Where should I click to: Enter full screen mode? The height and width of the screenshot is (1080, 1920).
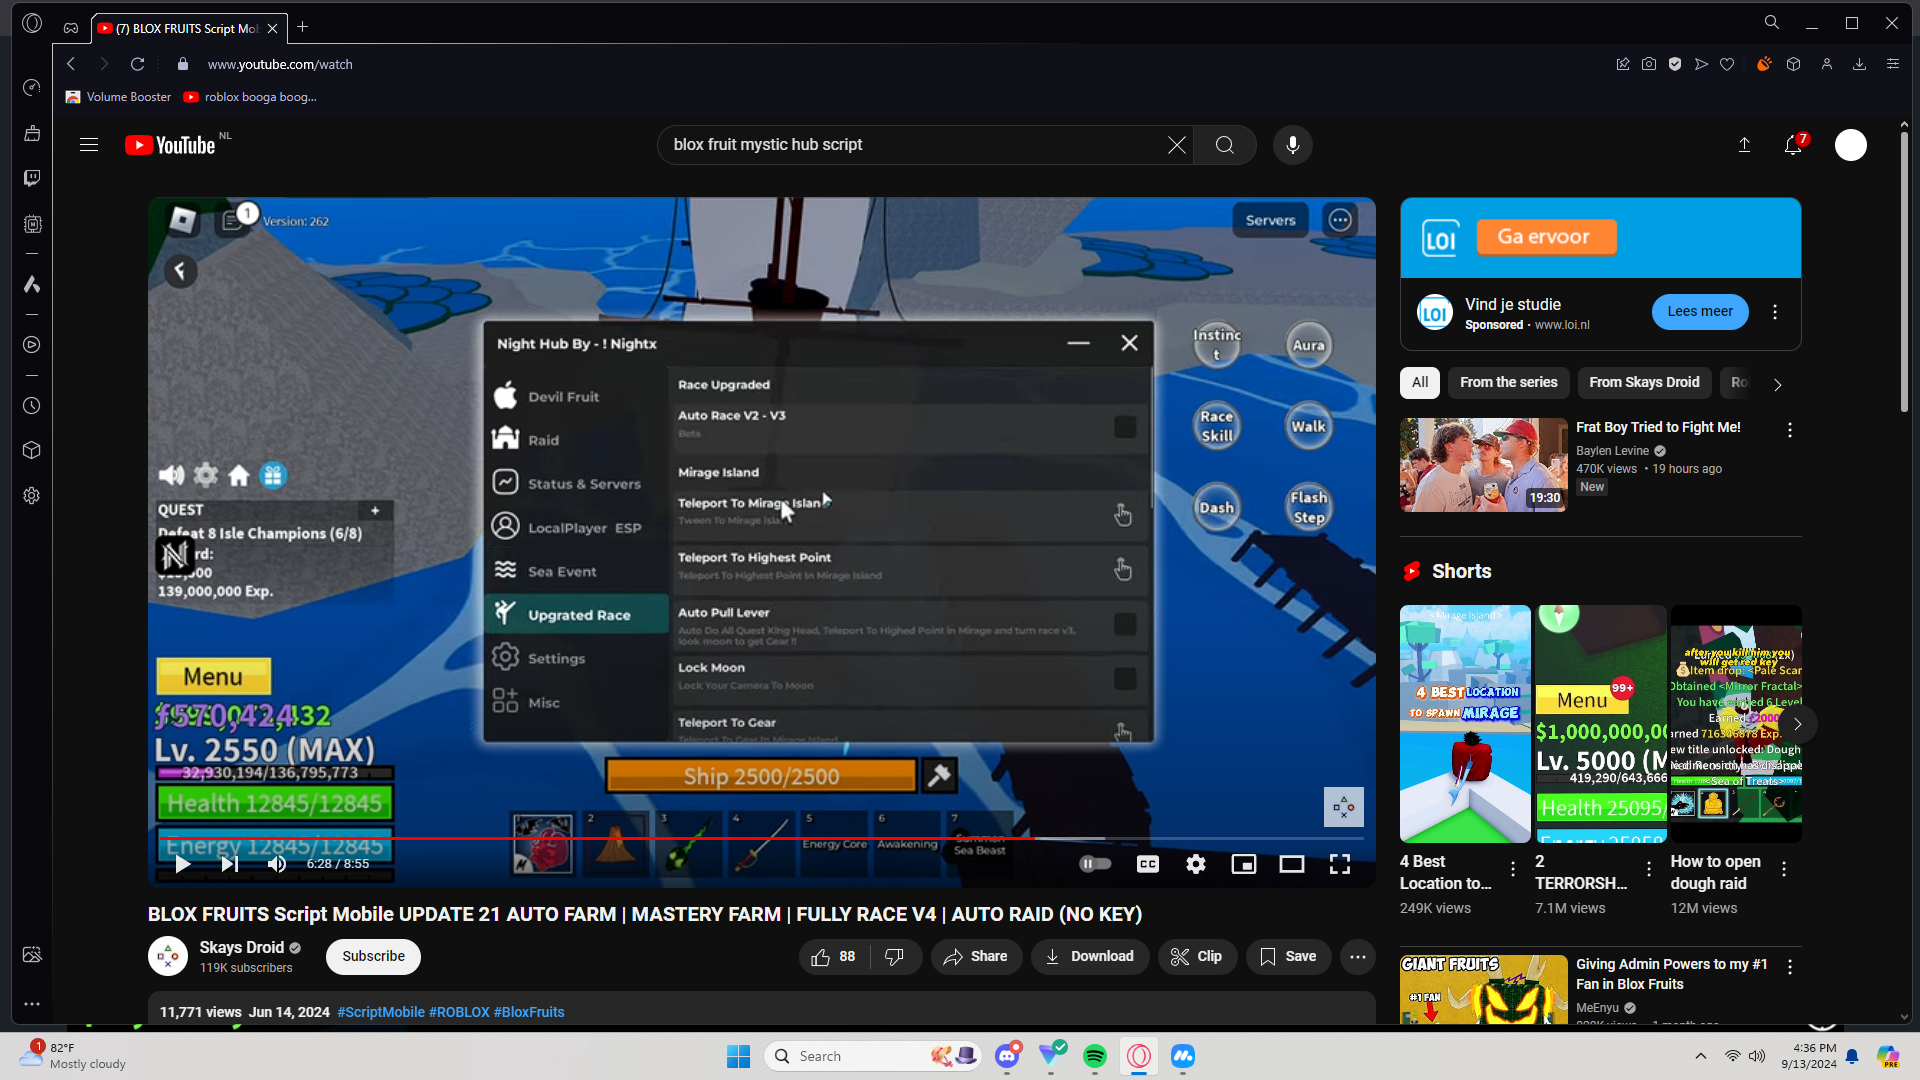[1340, 864]
